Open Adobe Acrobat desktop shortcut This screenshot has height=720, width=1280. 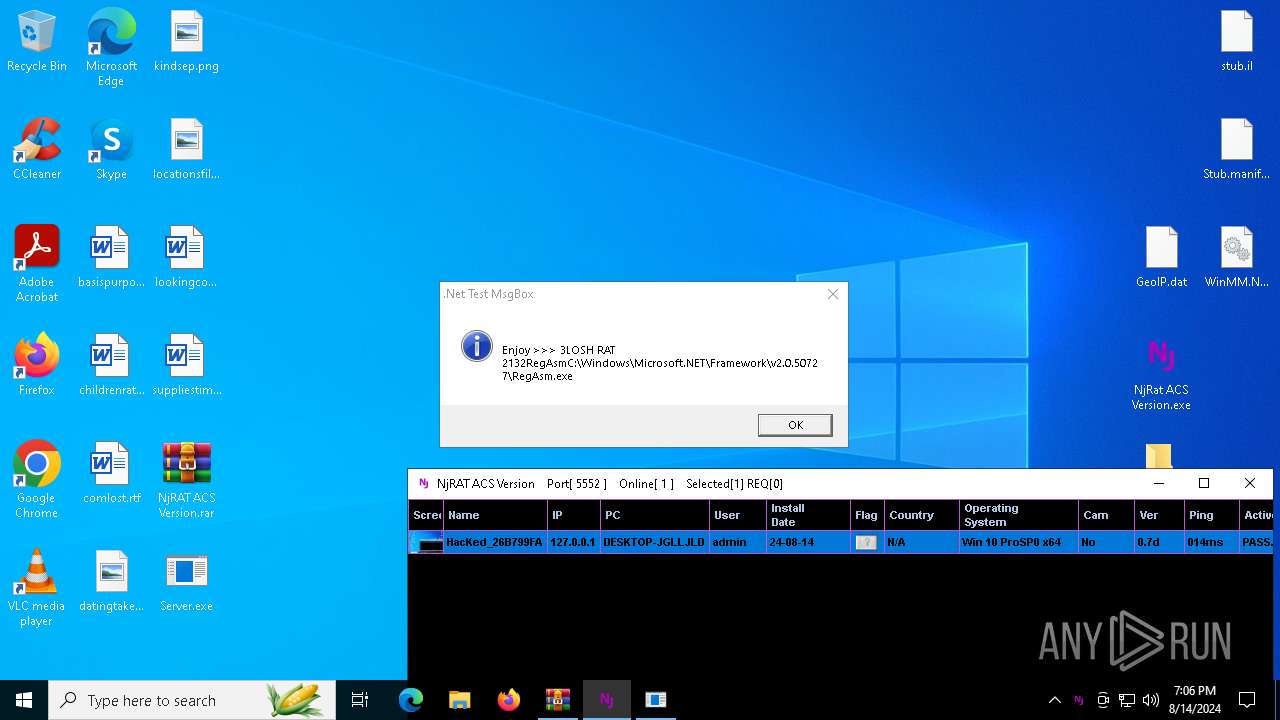(37, 264)
